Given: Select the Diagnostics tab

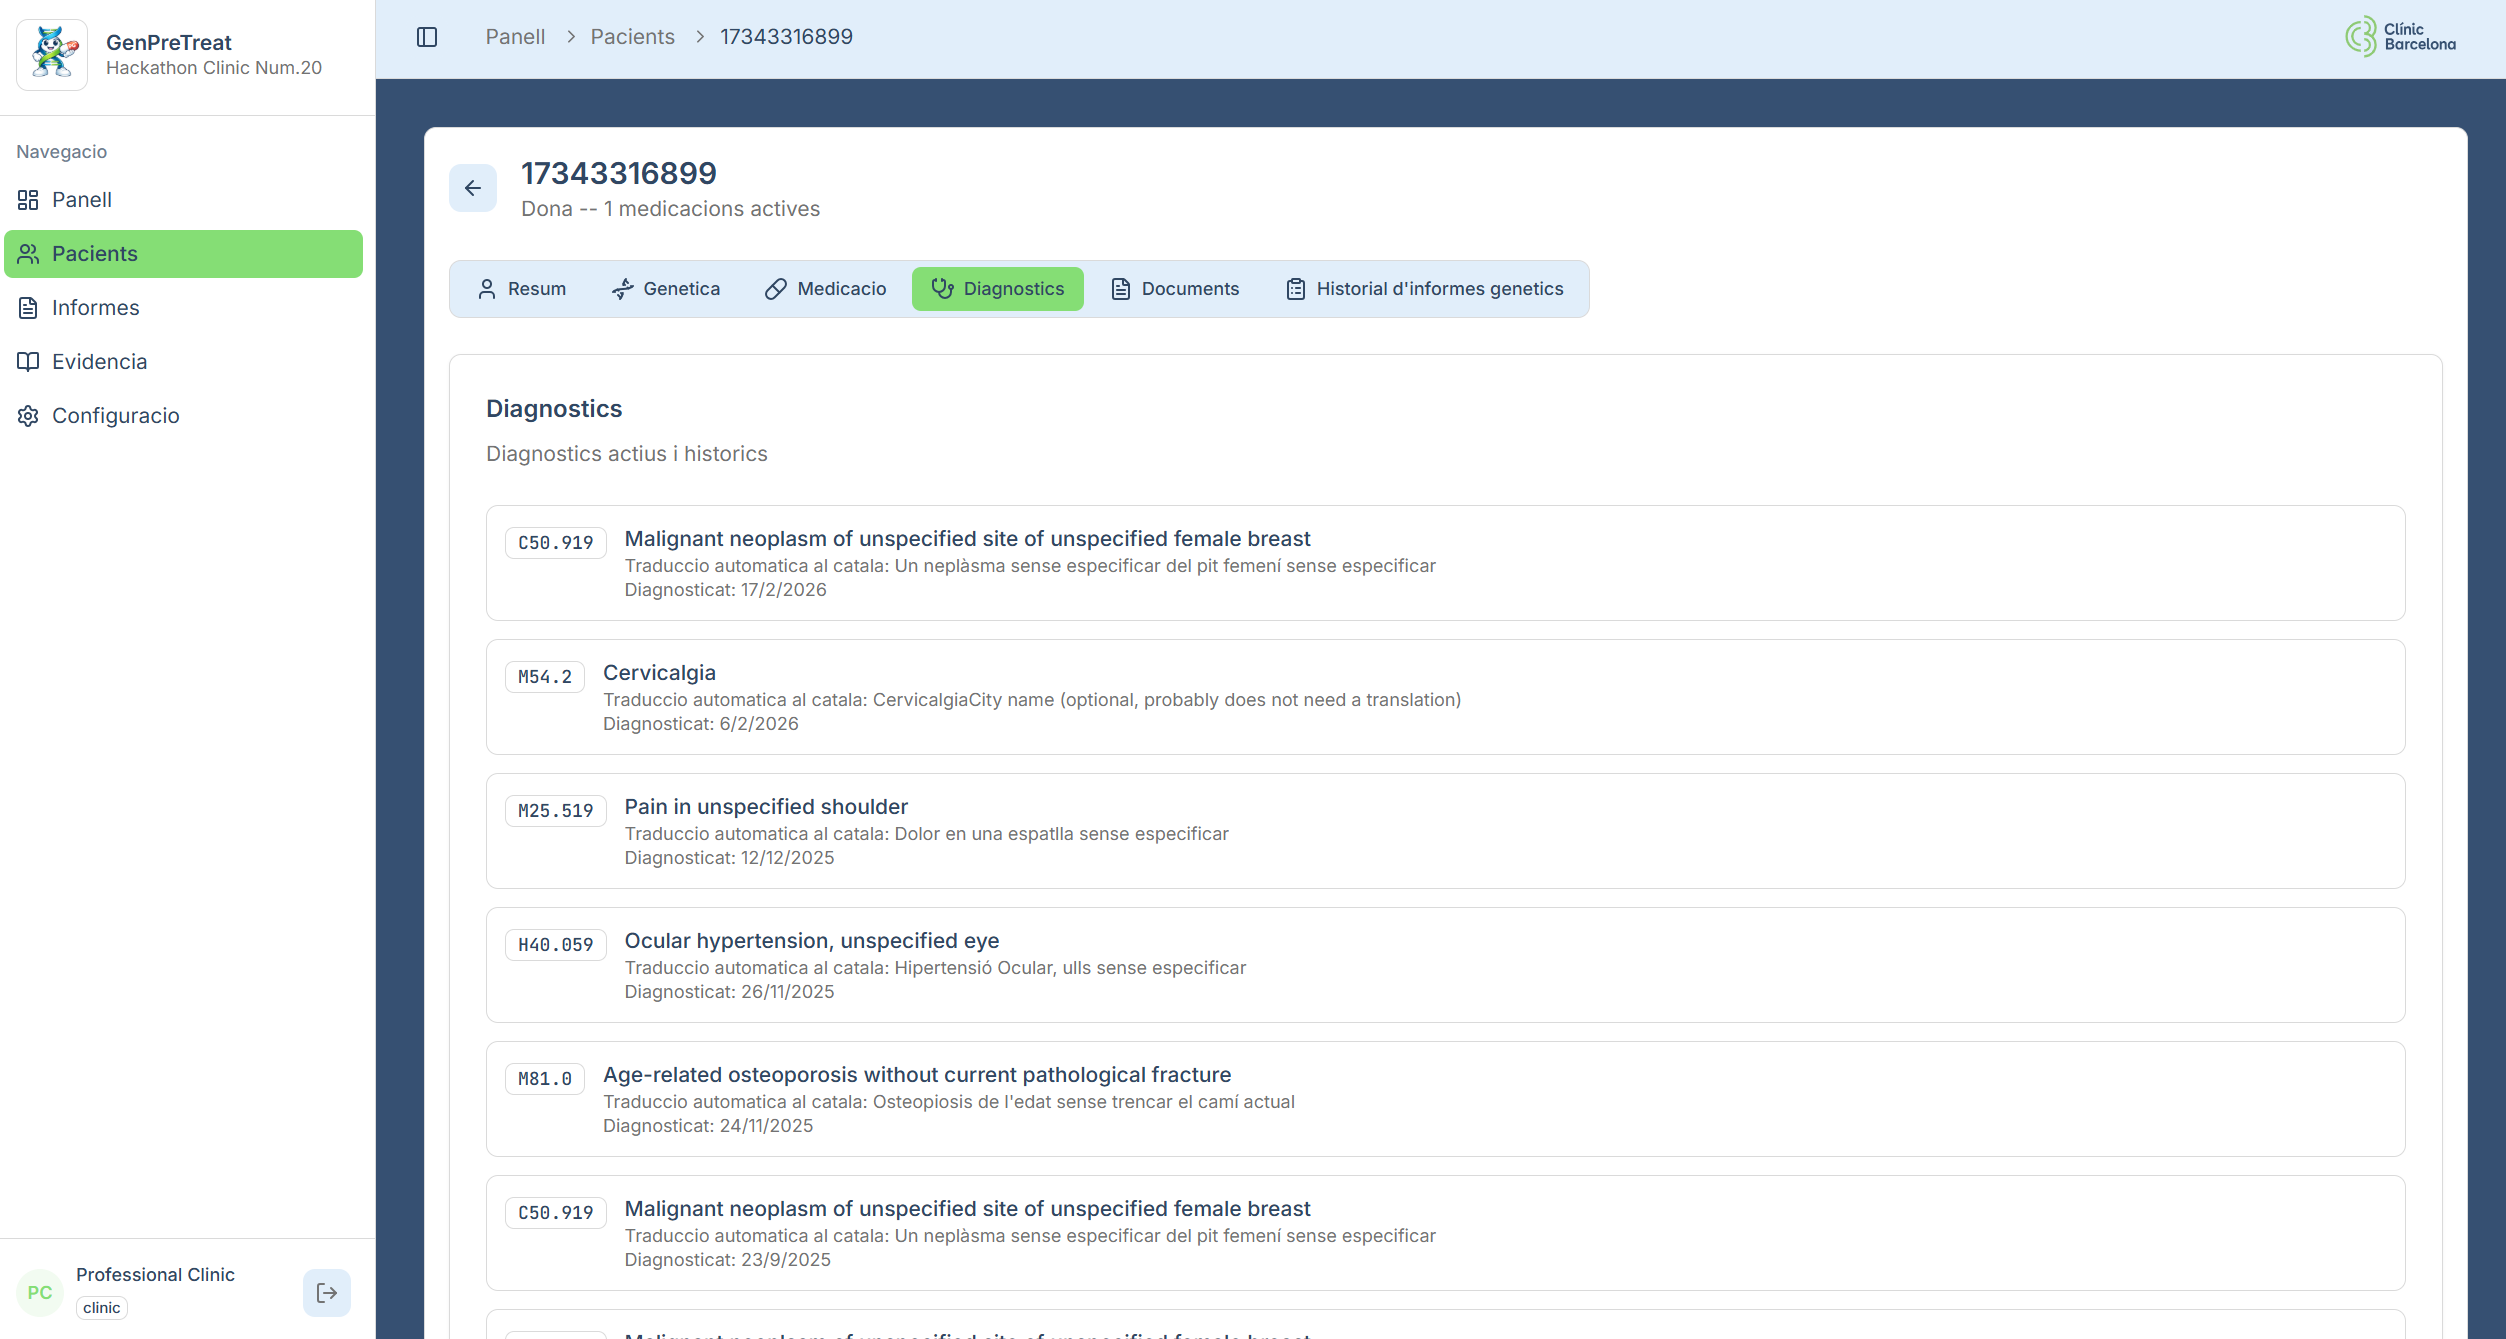Looking at the screenshot, I should click(997, 289).
